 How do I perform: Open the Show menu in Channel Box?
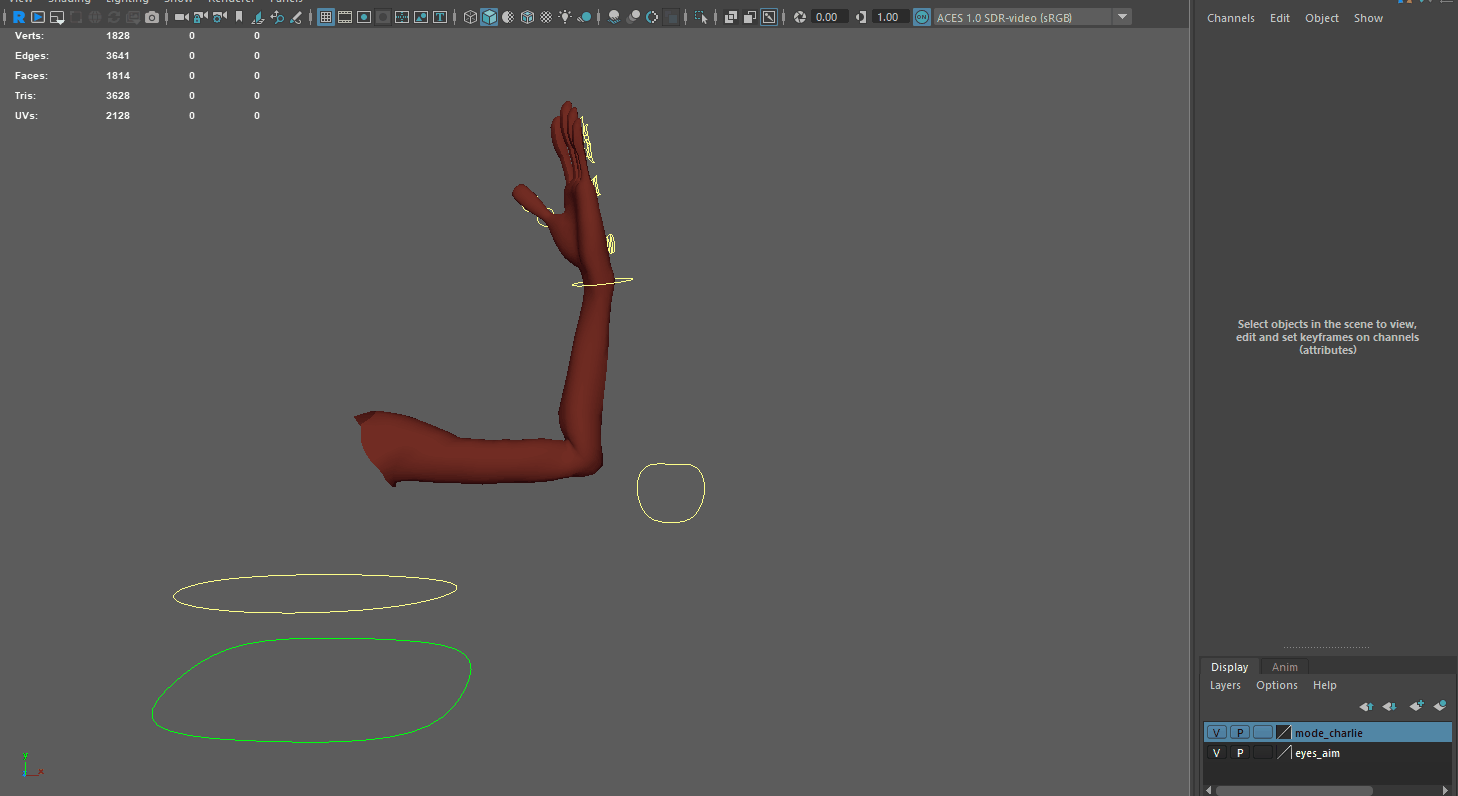point(1368,18)
